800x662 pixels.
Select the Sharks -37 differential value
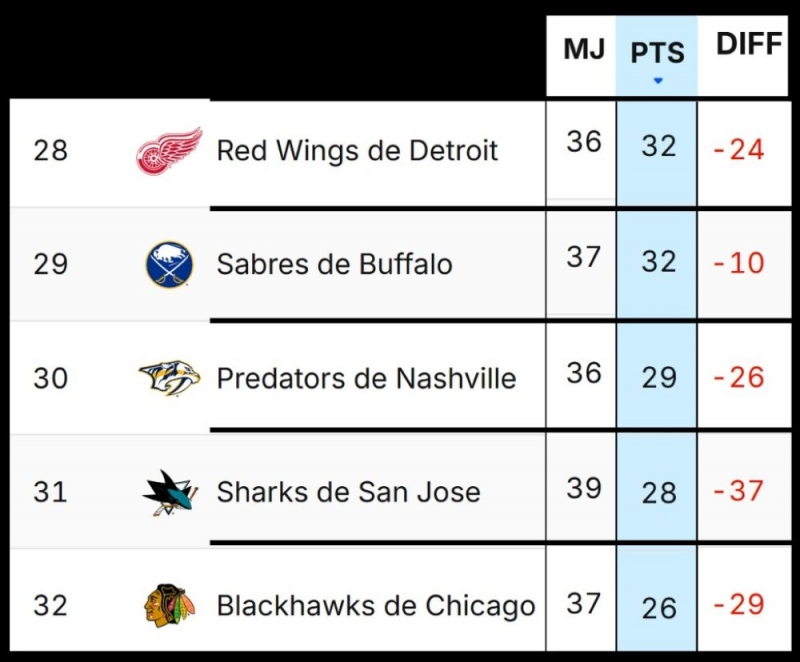click(x=740, y=491)
